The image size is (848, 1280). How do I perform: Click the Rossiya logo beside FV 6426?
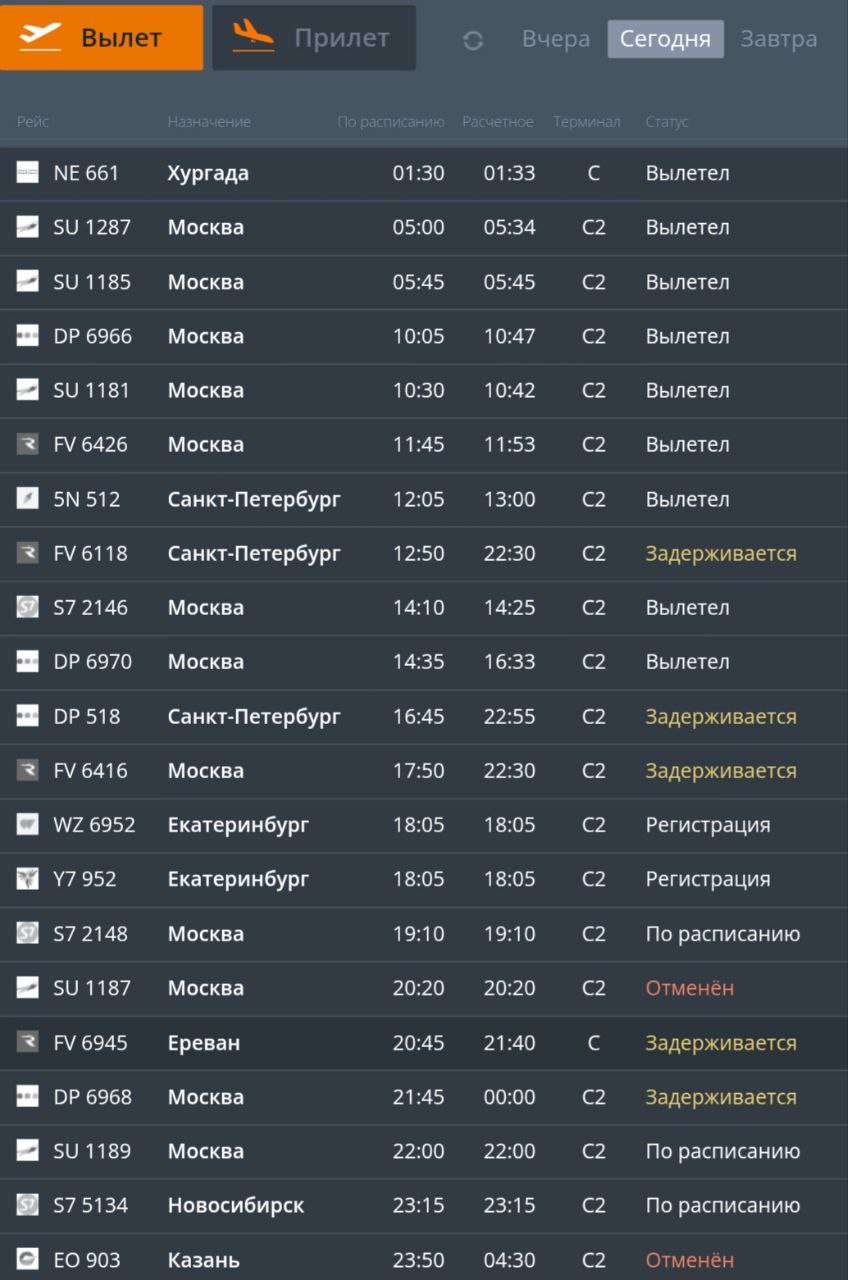point(27,444)
